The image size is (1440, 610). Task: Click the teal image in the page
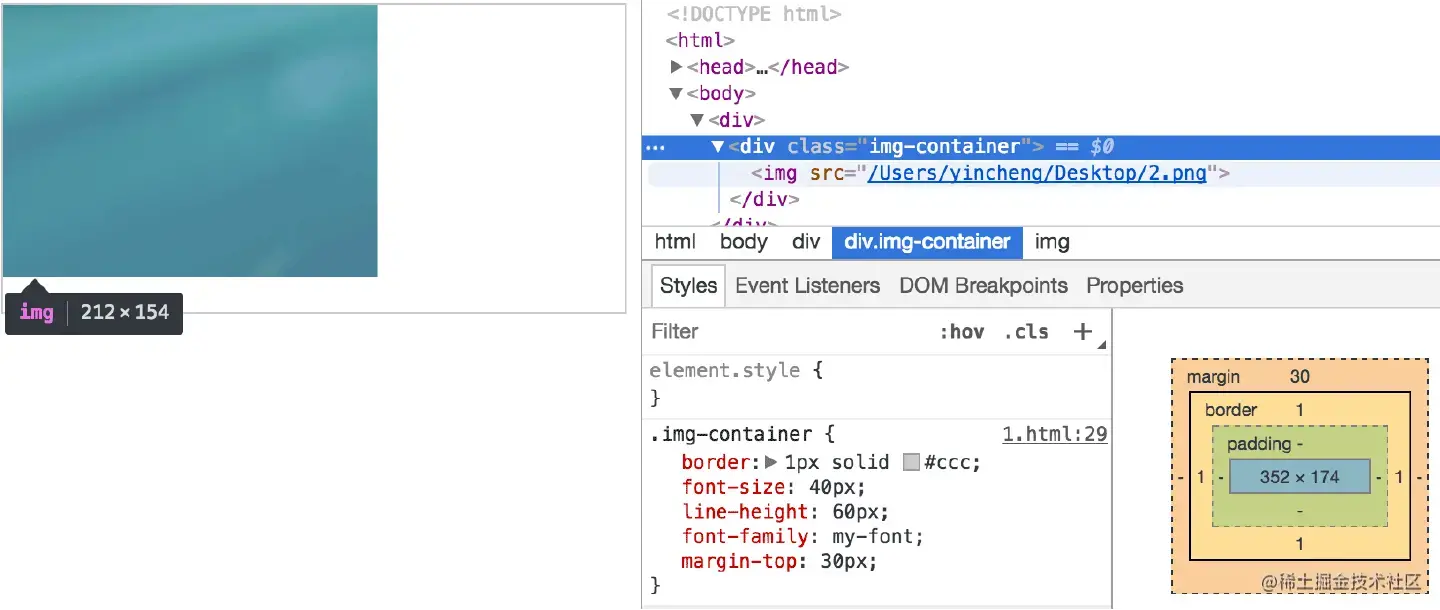pos(190,141)
